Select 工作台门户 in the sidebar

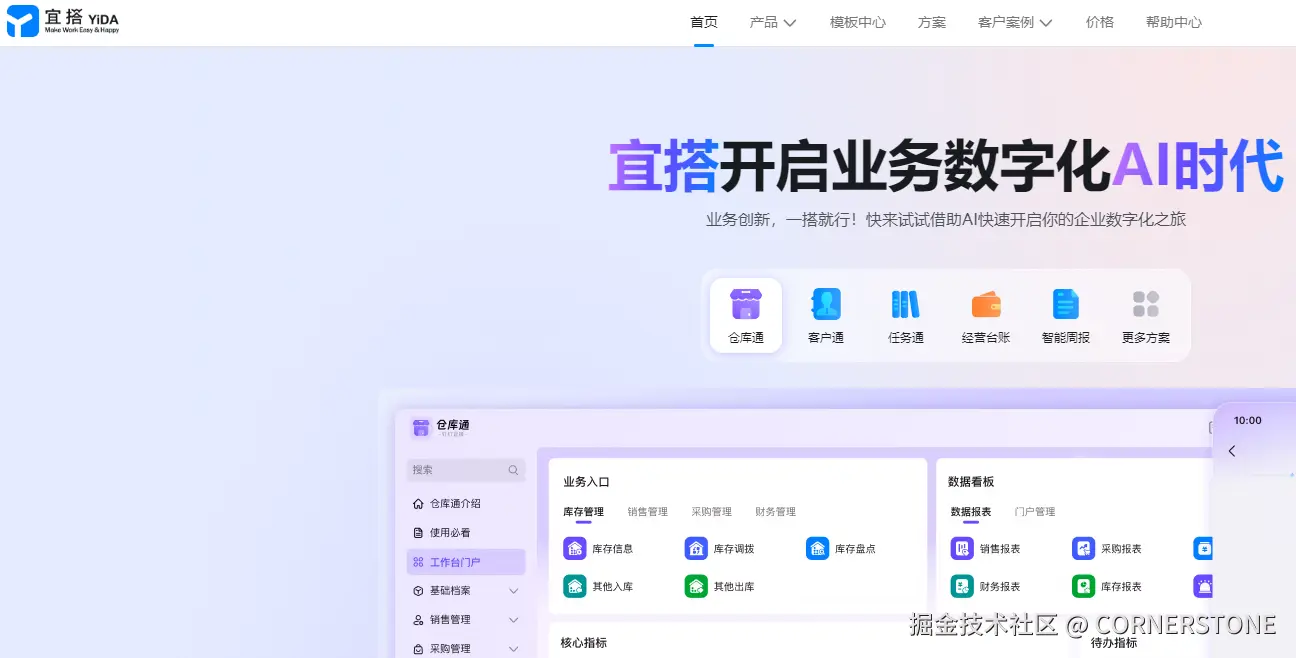(x=466, y=562)
